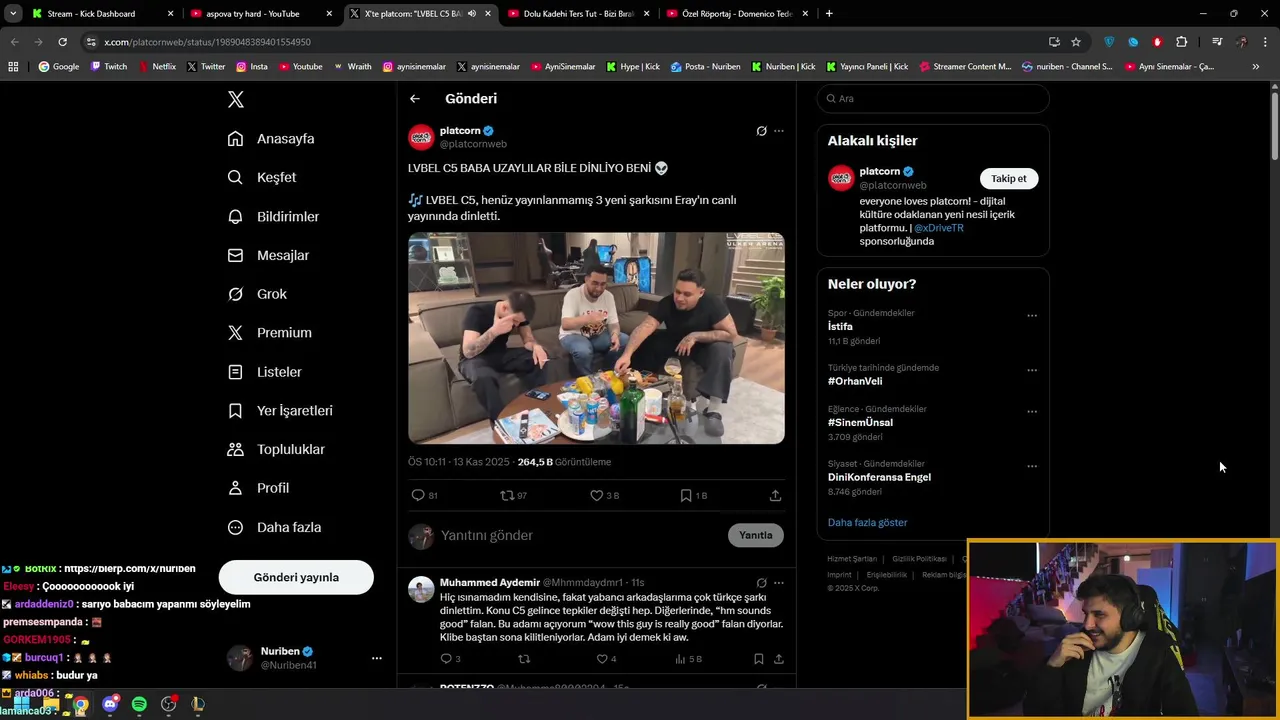Open Hype | Kick bookmark
1280x720 pixels.
tap(633, 67)
